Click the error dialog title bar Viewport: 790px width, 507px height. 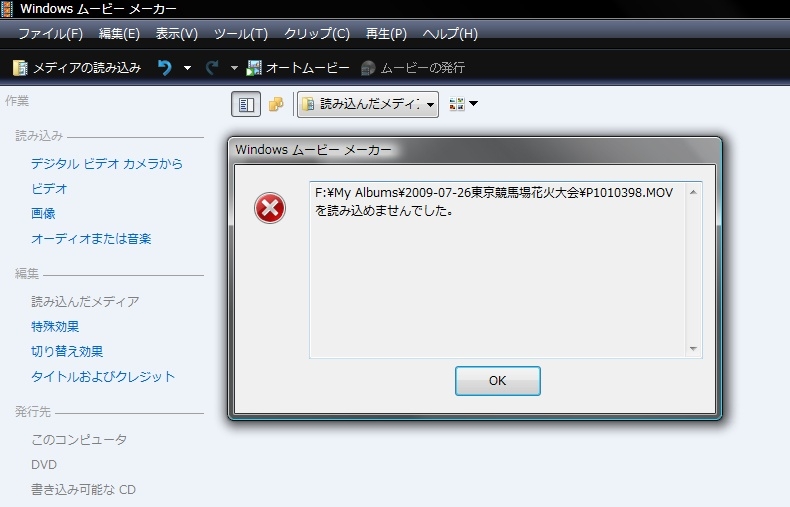tap(475, 150)
